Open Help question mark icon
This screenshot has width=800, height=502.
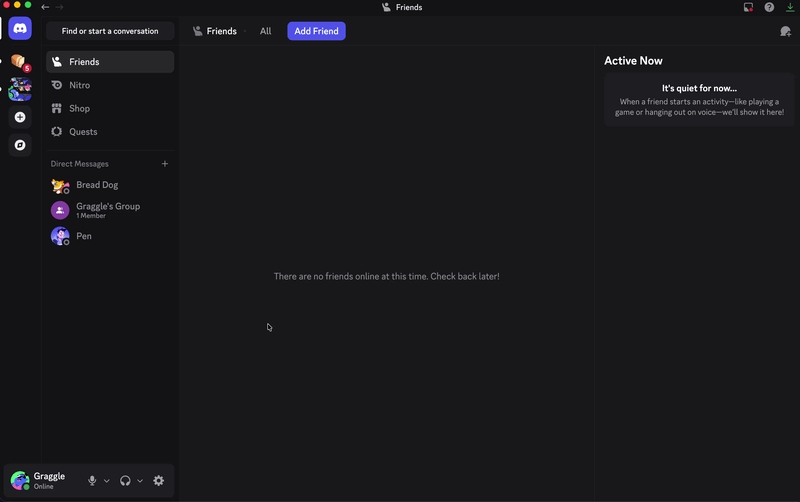click(x=769, y=7)
